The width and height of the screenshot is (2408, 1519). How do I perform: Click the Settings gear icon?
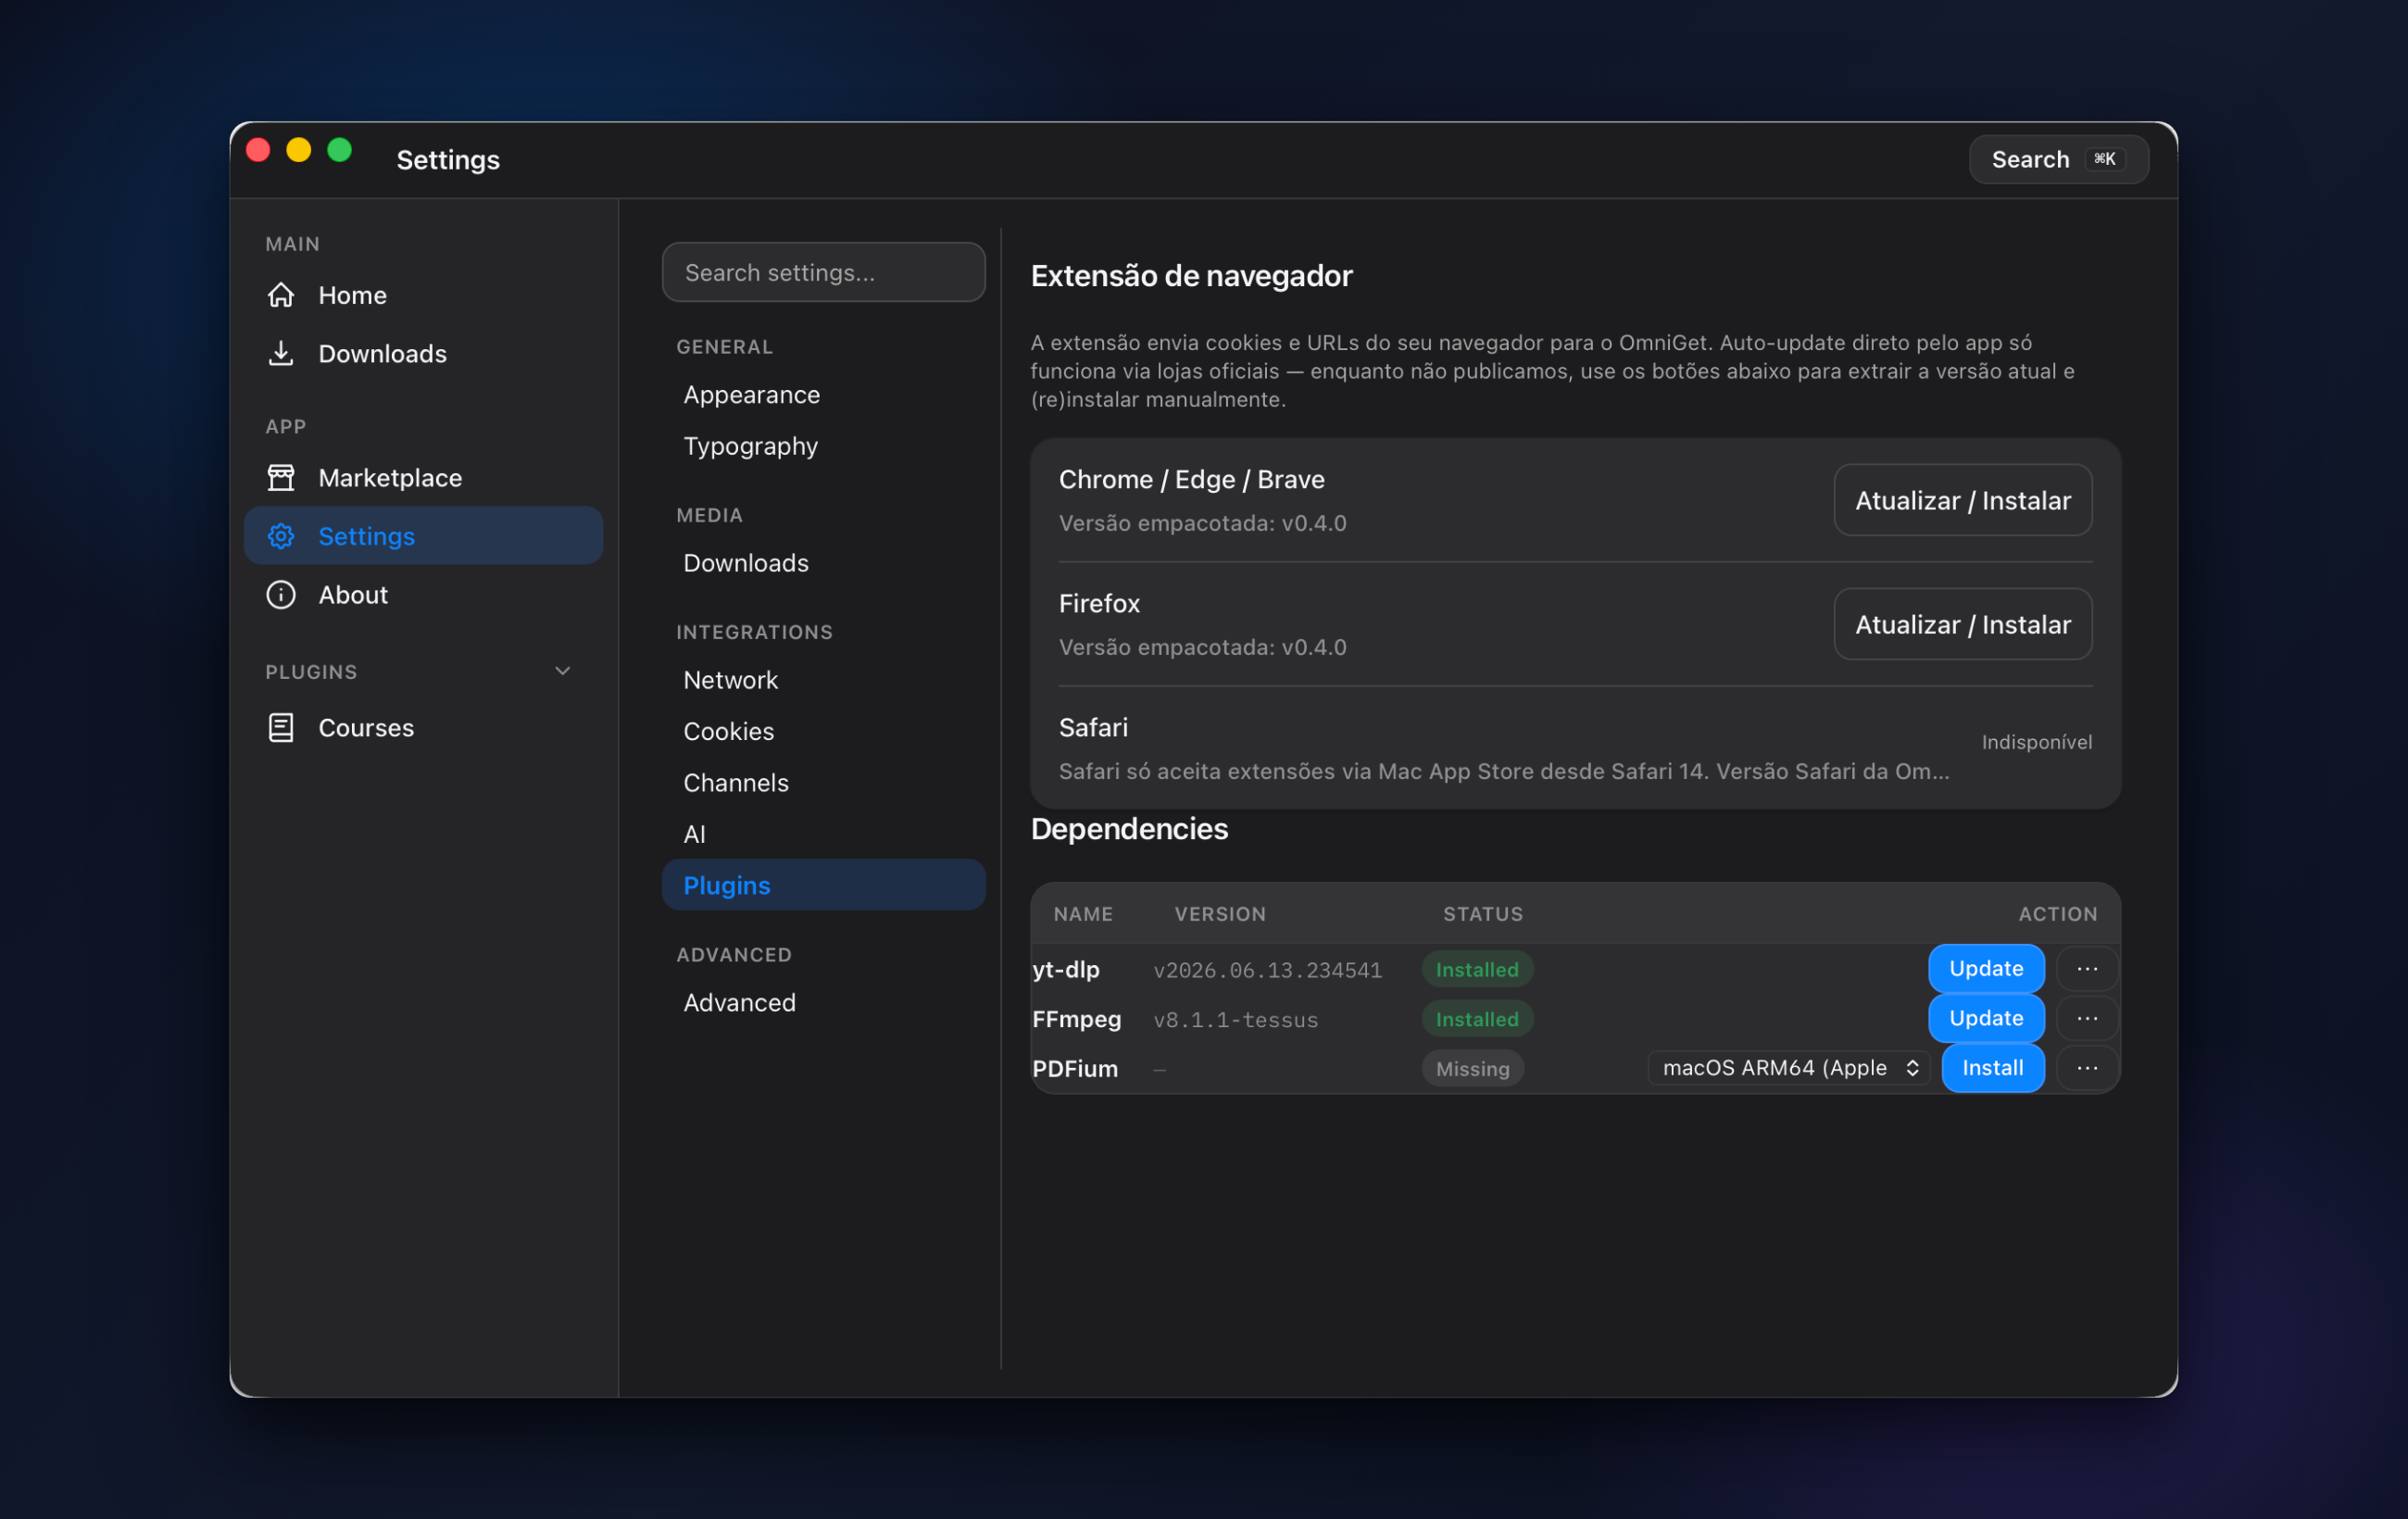click(281, 536)
